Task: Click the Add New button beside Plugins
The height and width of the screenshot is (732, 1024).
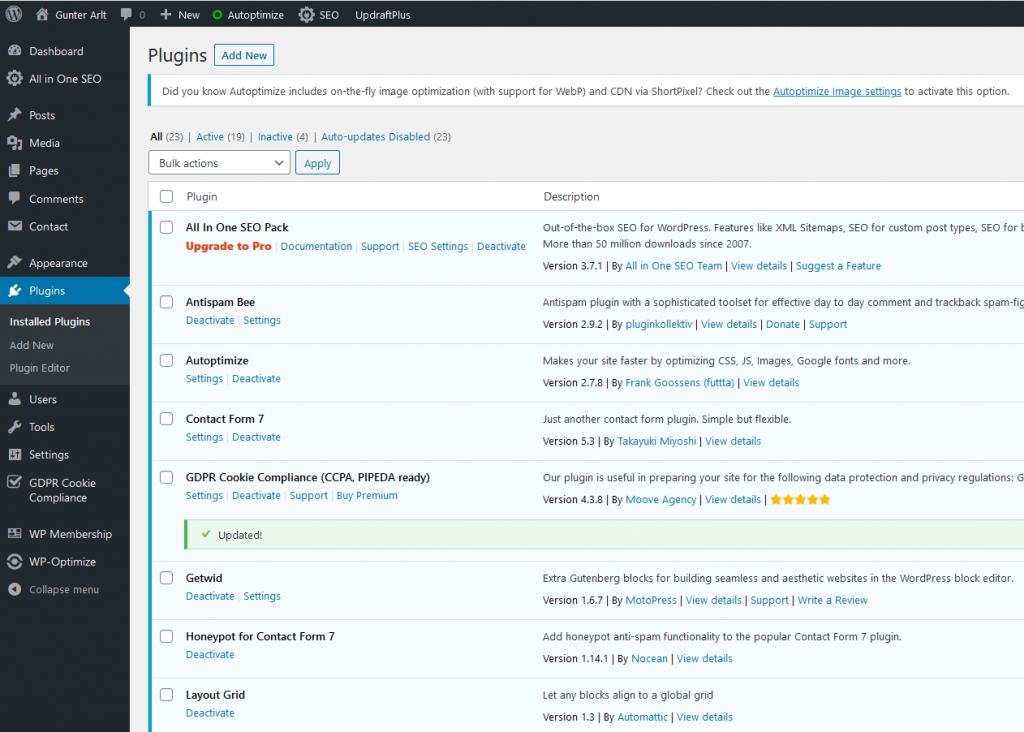Action: [244, 56]
